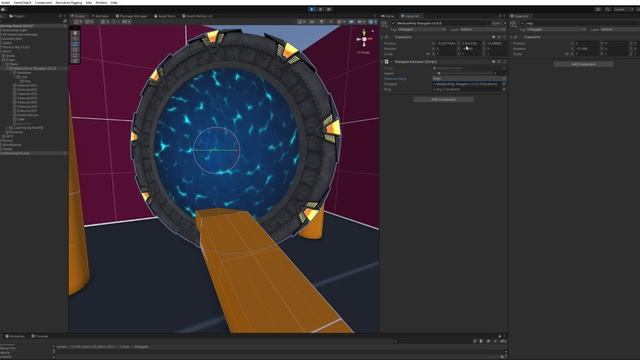Switch to the Animation tab at bottom
The image size is (640, 360).
coord(15,336)
